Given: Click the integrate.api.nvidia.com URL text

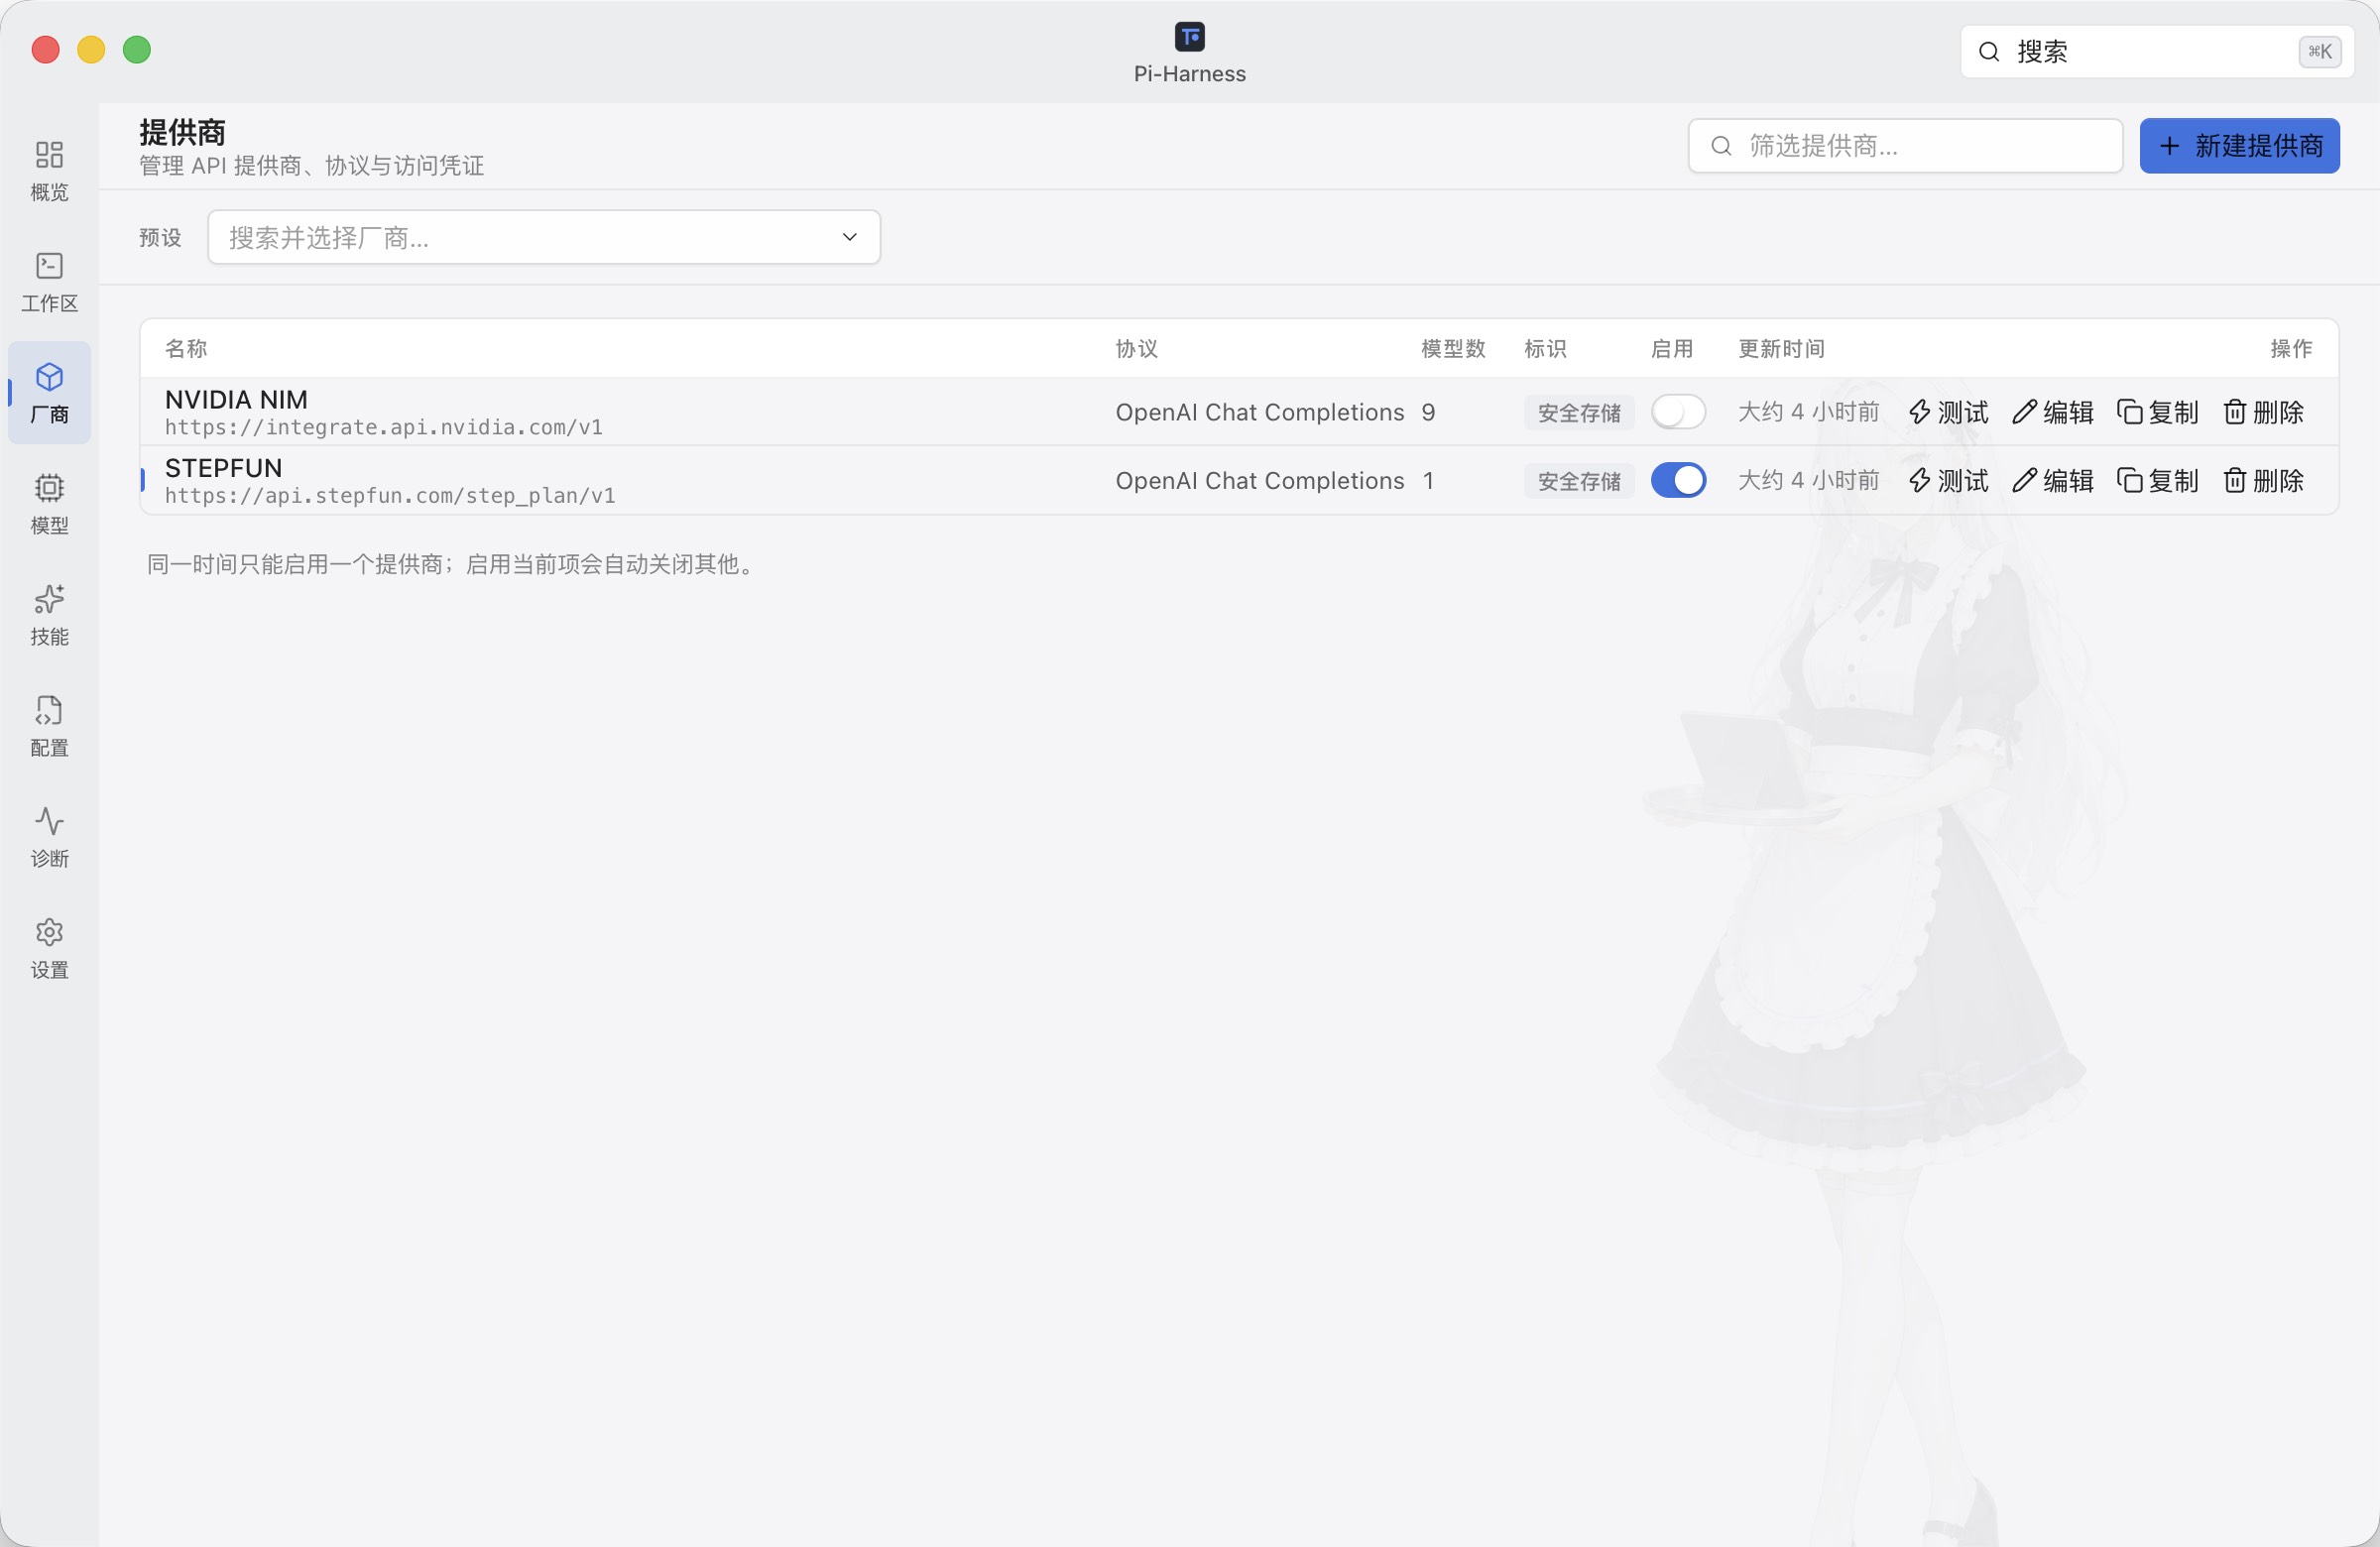Looking at the screenshot, I should pos(384,427).
